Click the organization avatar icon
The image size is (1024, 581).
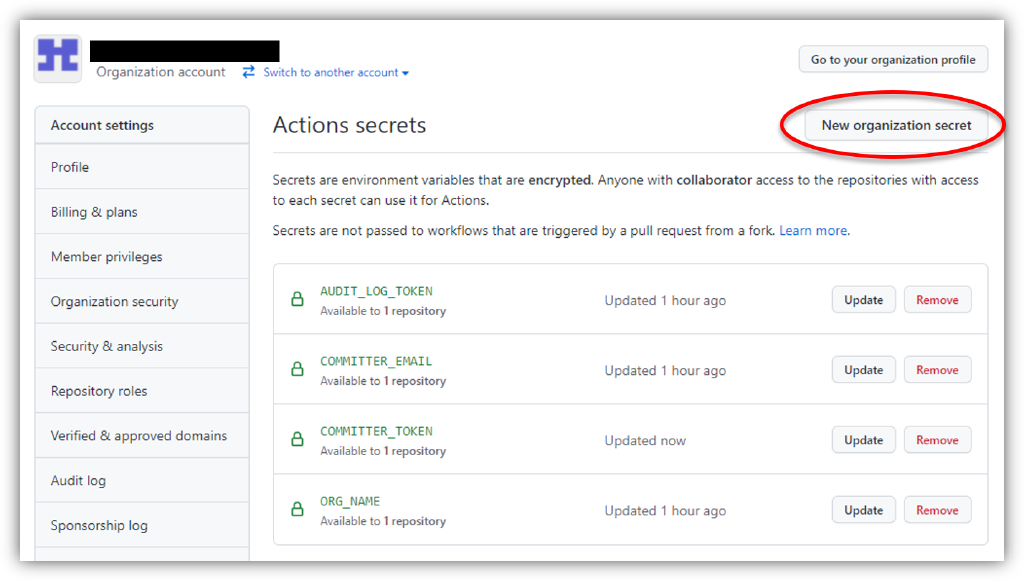(56, 58)
